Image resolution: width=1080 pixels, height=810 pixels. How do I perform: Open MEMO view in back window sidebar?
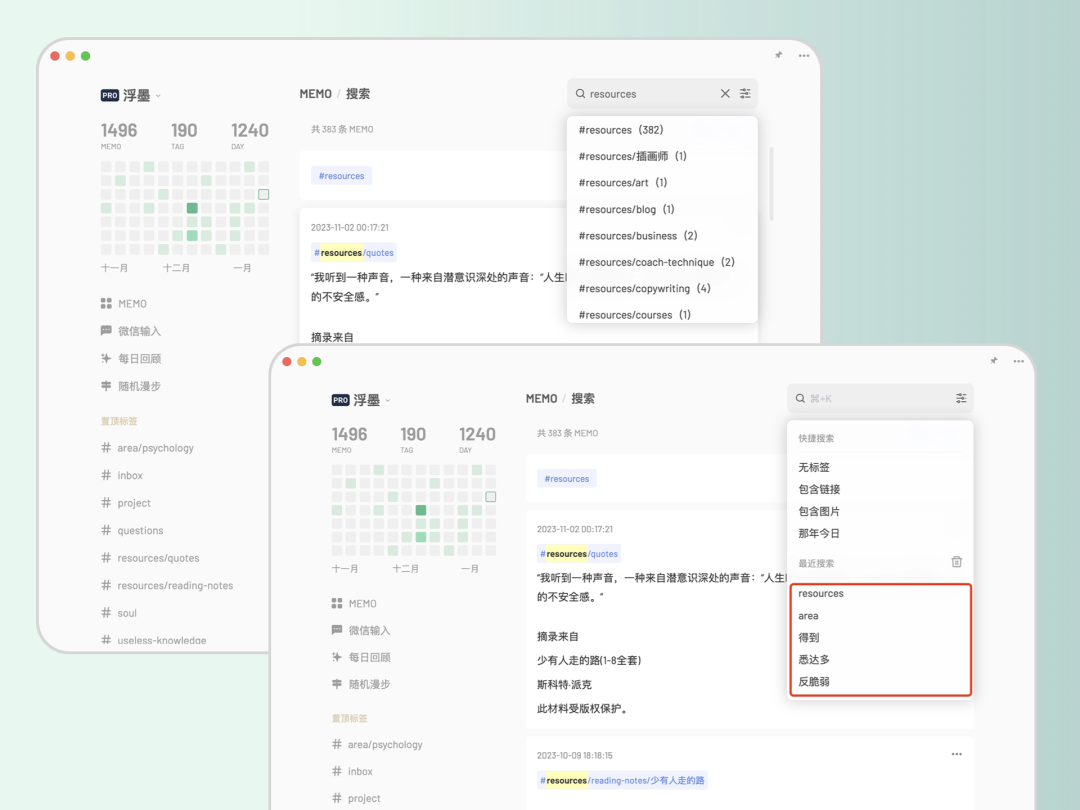pos(124,304)
